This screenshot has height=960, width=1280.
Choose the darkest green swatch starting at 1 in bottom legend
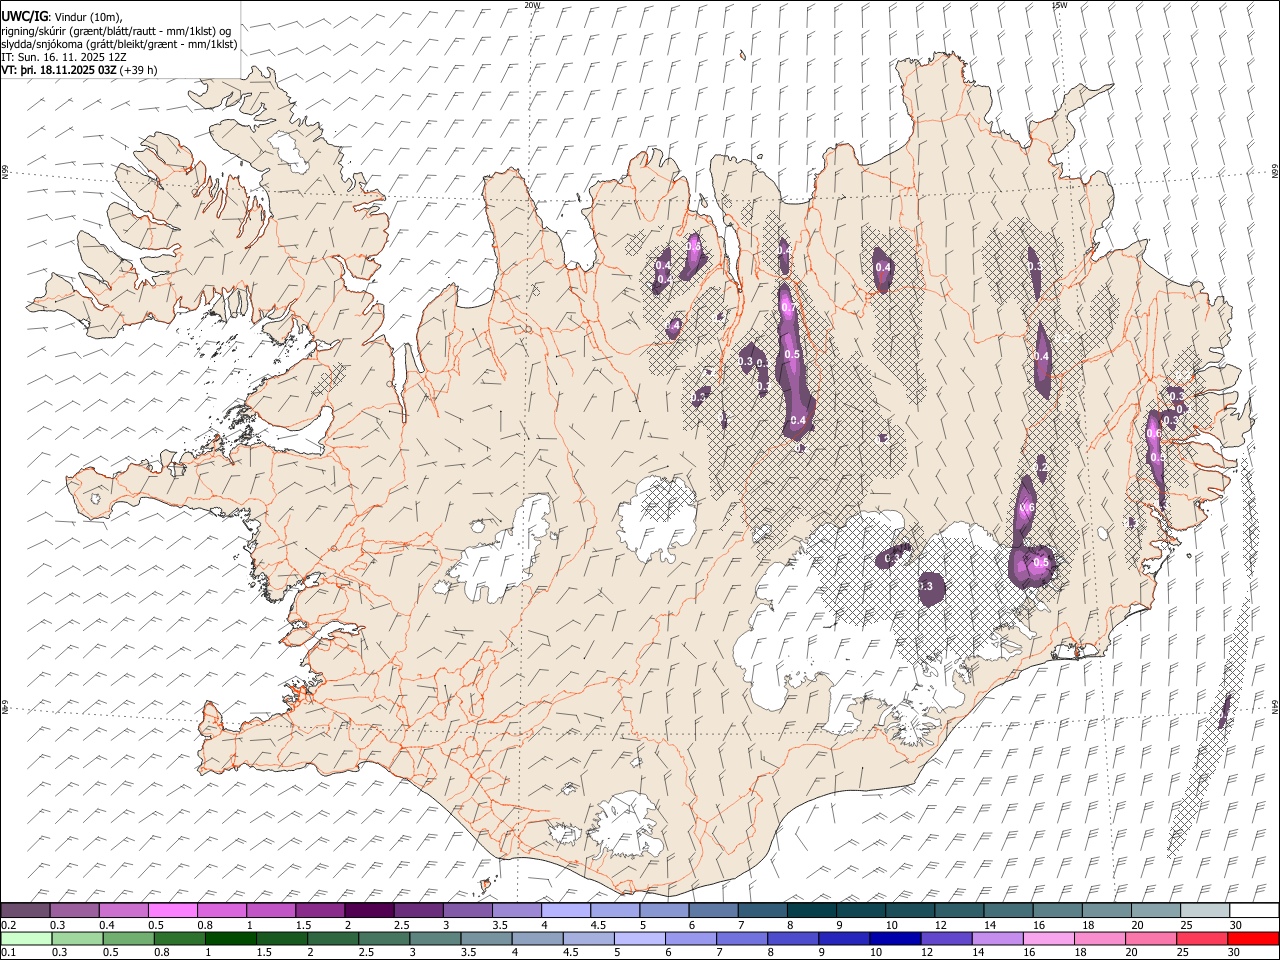230,939
